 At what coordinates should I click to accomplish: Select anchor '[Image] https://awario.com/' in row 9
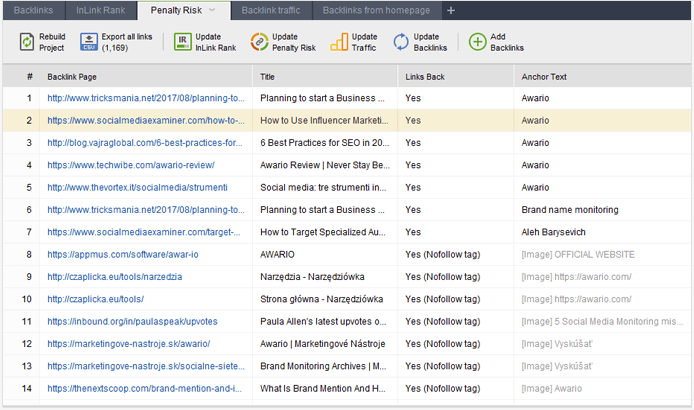pos(576,277)
